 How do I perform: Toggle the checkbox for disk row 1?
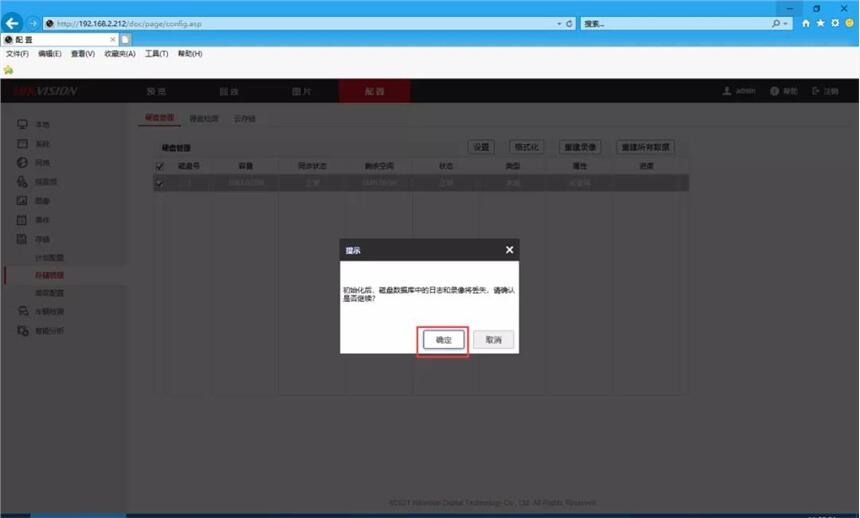(x=159, y=183)
